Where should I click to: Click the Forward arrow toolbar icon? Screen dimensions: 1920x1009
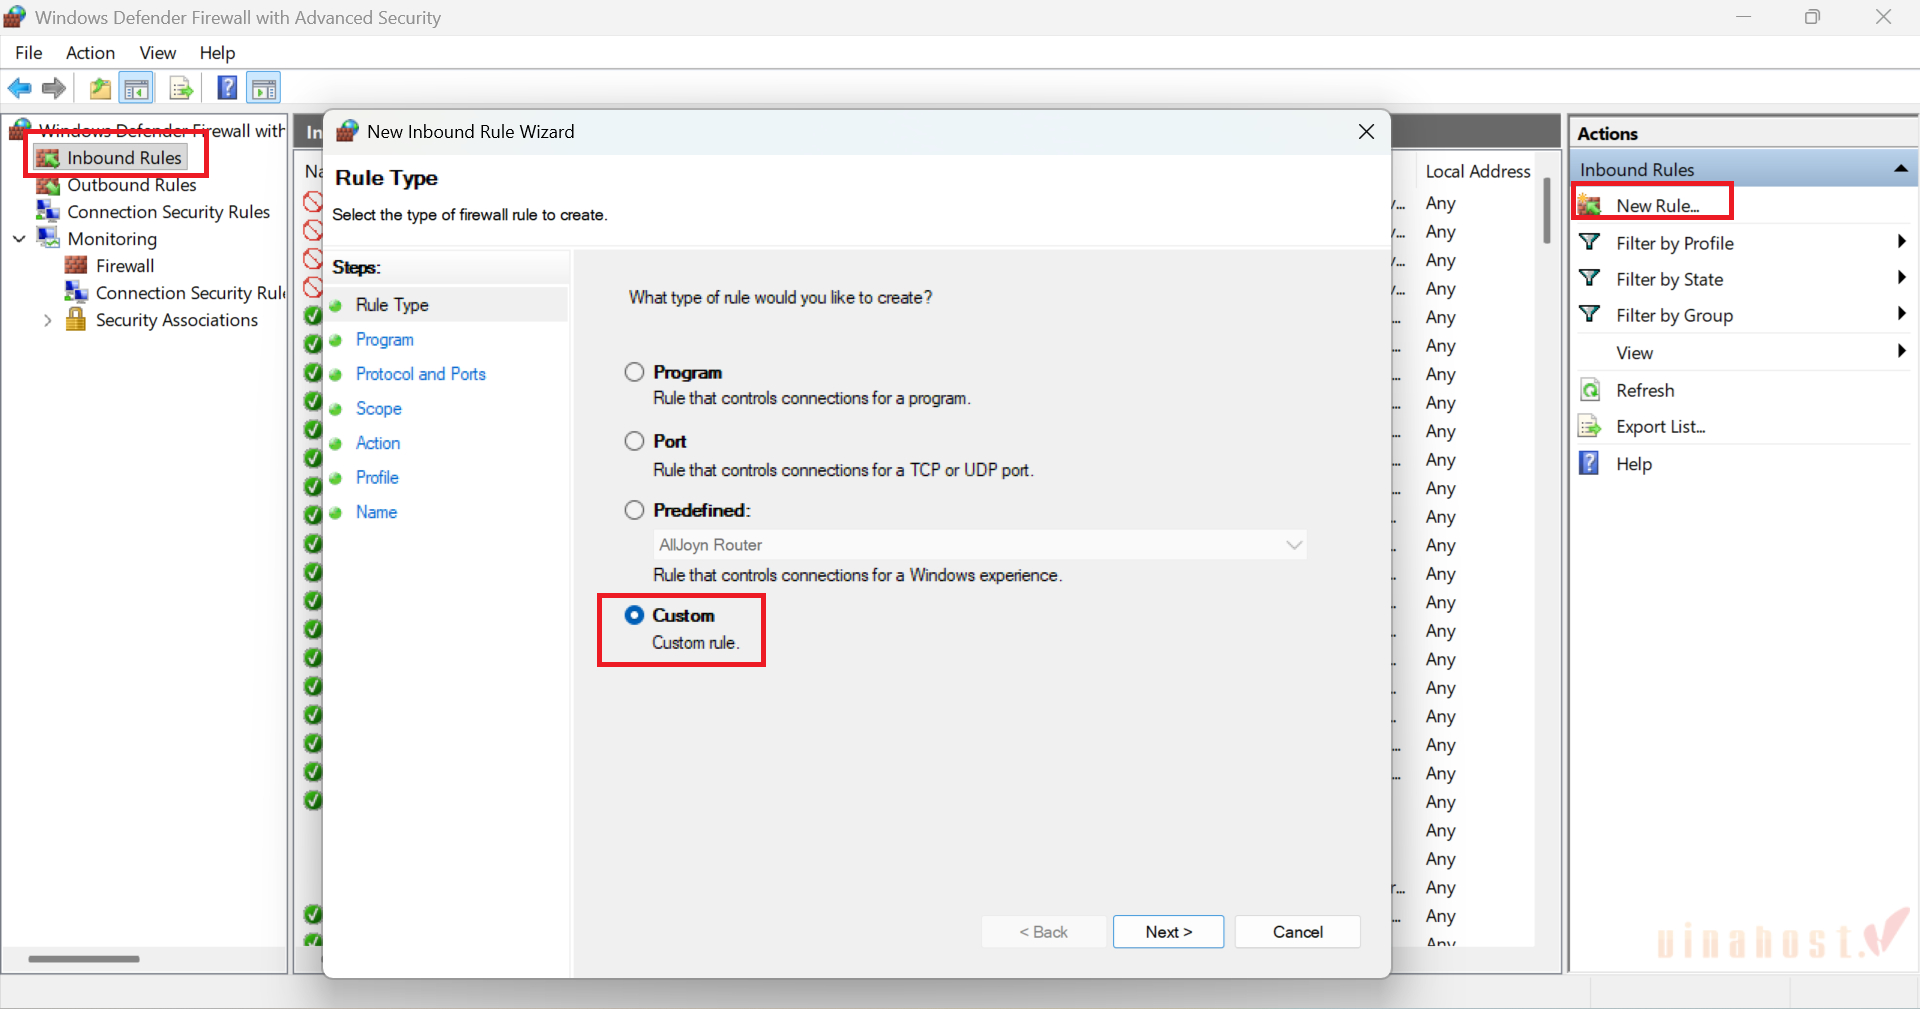pyautogui.click(x=54, y=89)
